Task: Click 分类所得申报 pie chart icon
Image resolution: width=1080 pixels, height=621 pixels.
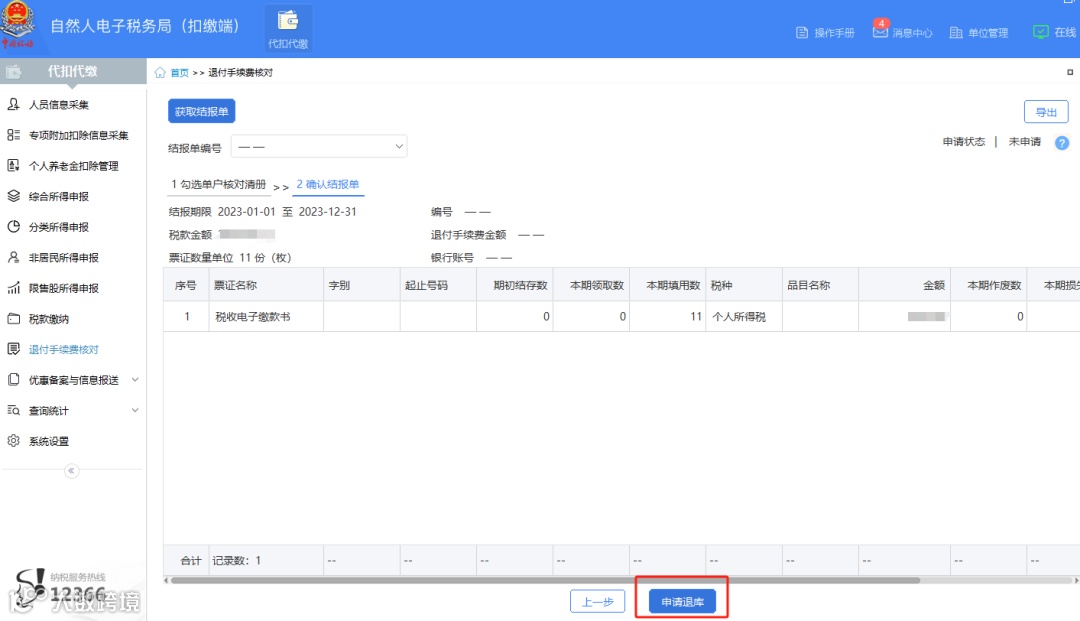Action: [13, 227]
